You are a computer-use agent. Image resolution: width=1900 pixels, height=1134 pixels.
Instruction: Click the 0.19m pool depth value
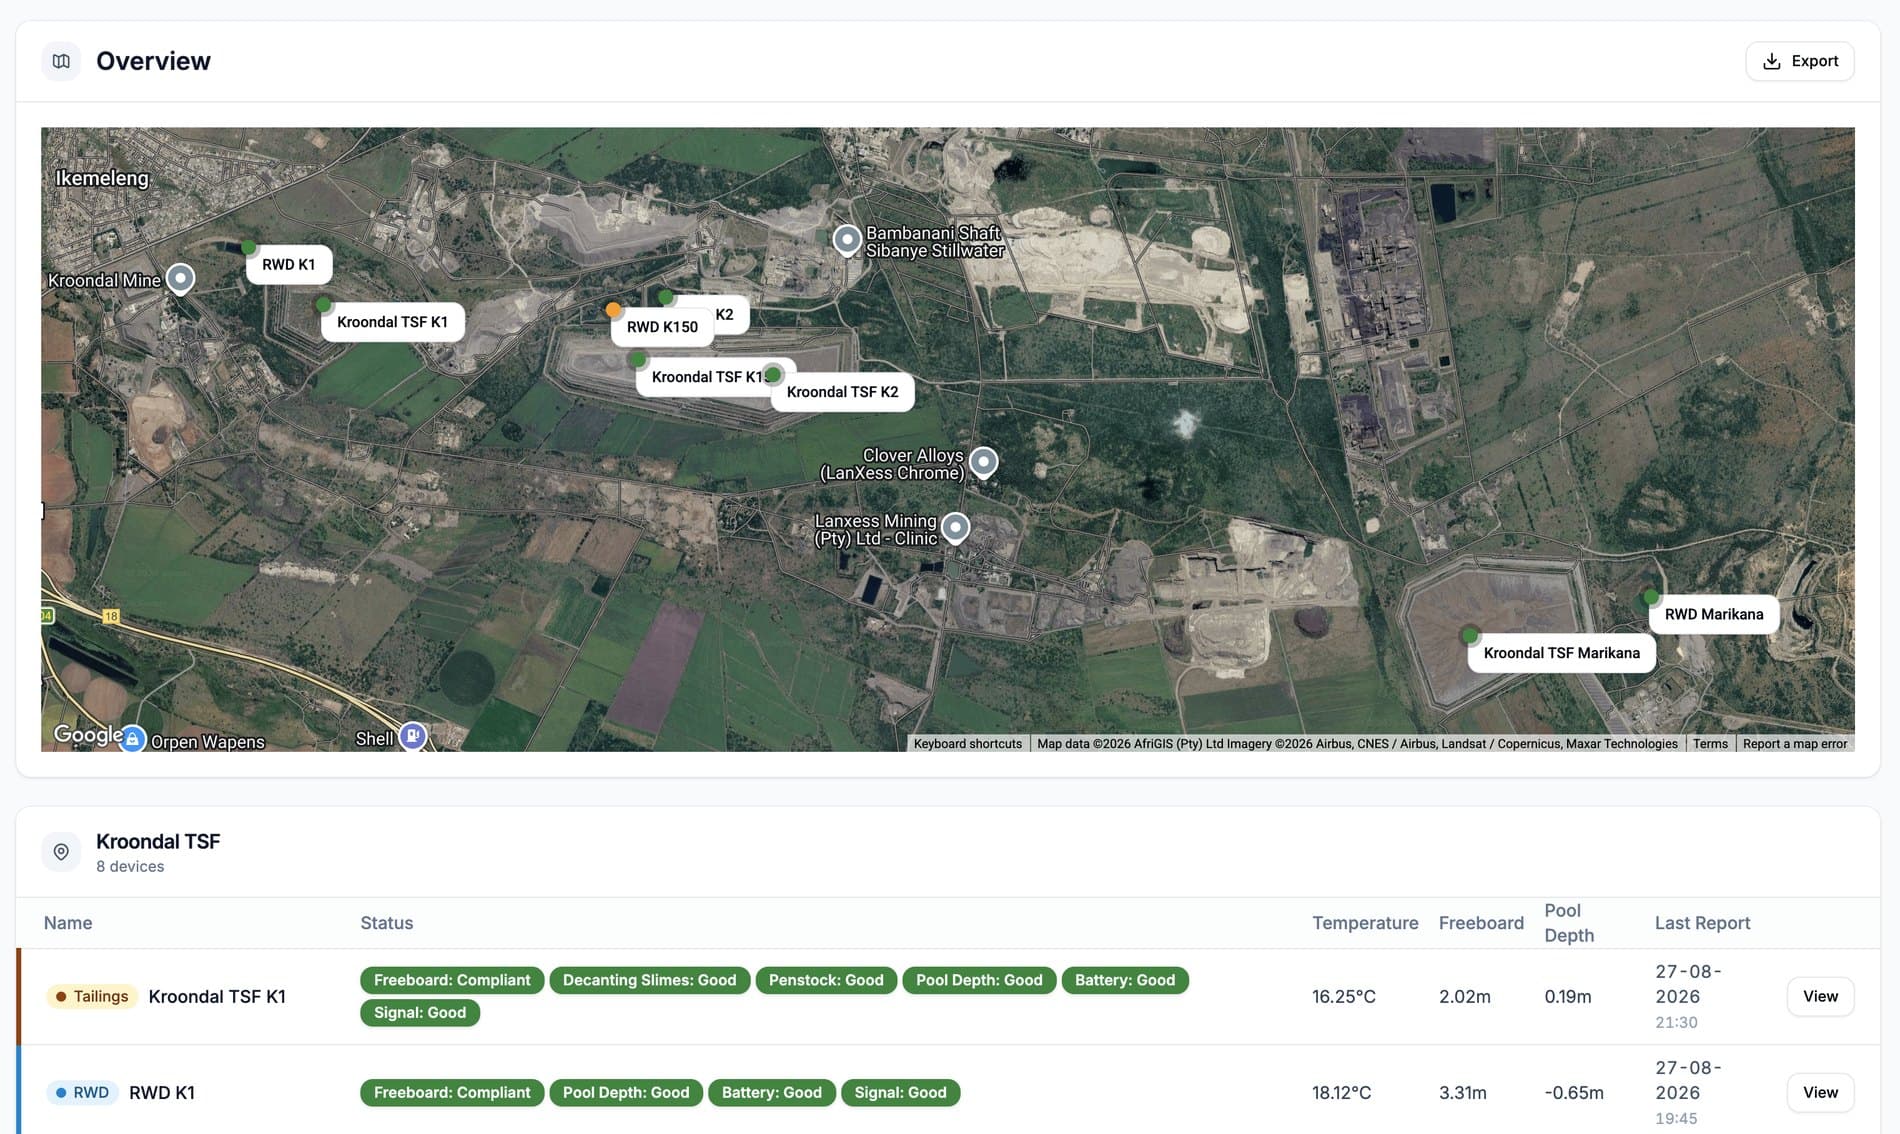(1568, 997)
